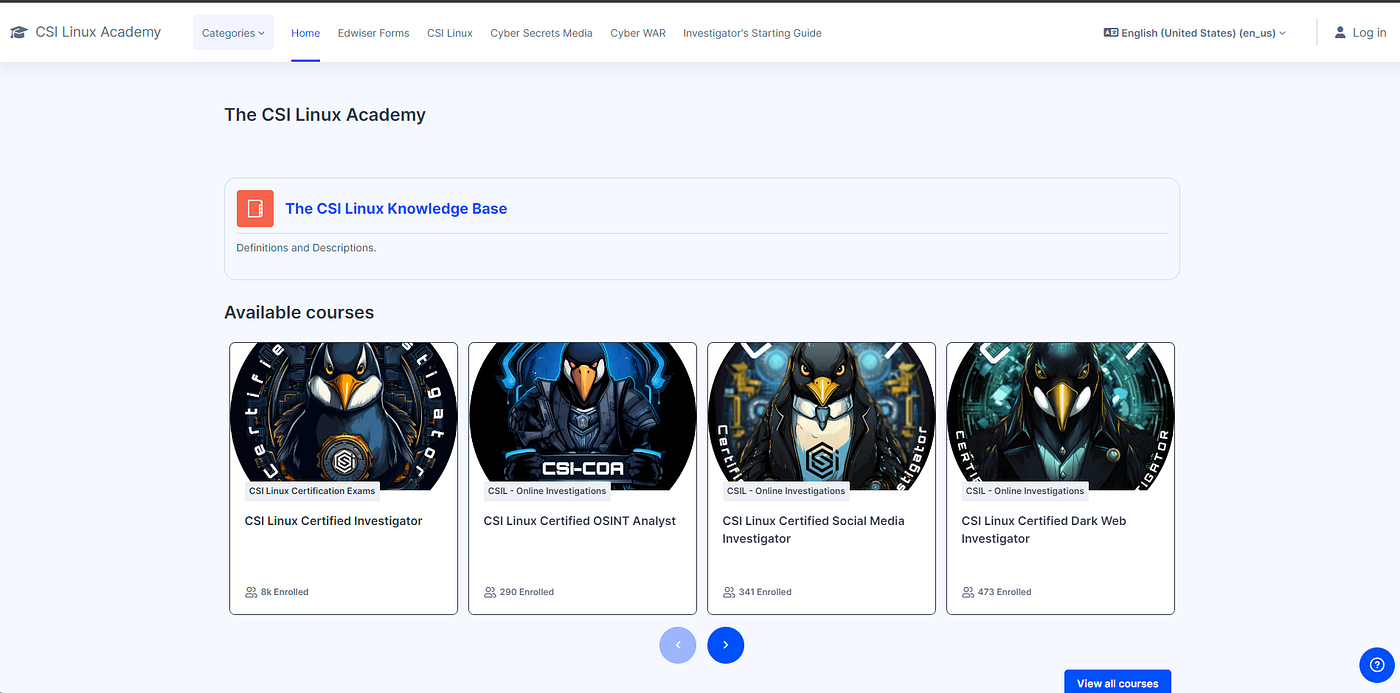Click the Definitions and Descriptions text
The width and height of the screenshot is (1400, 693).
[x=306, y=247]
